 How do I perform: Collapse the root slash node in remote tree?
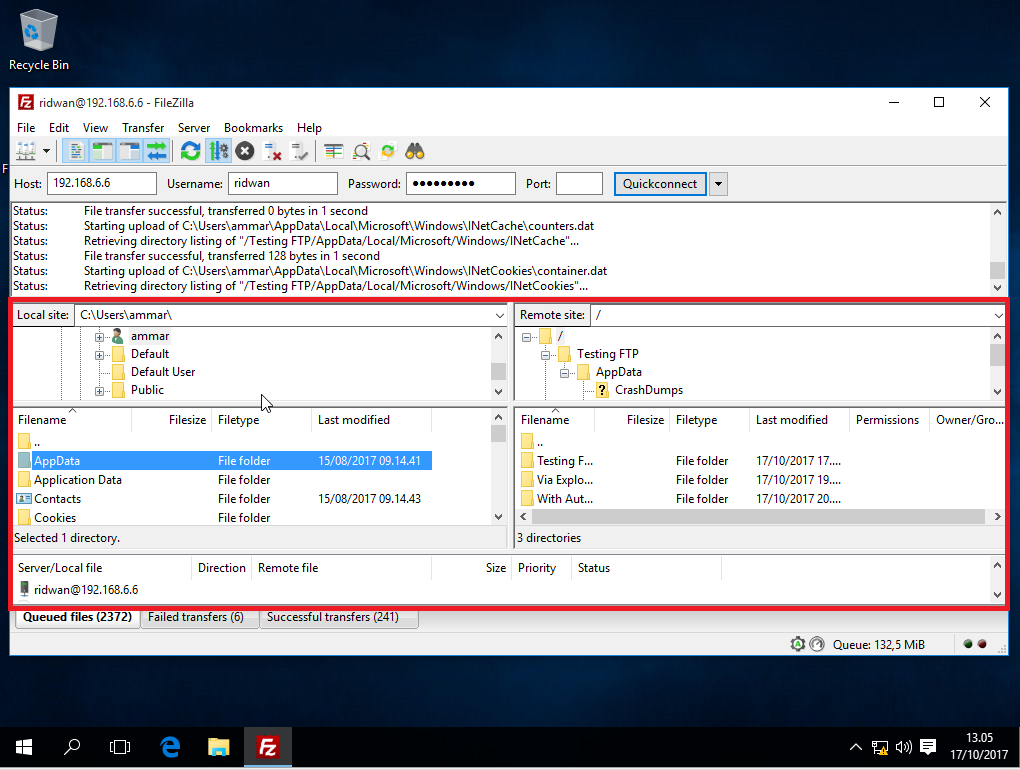(x=526, y=337)
